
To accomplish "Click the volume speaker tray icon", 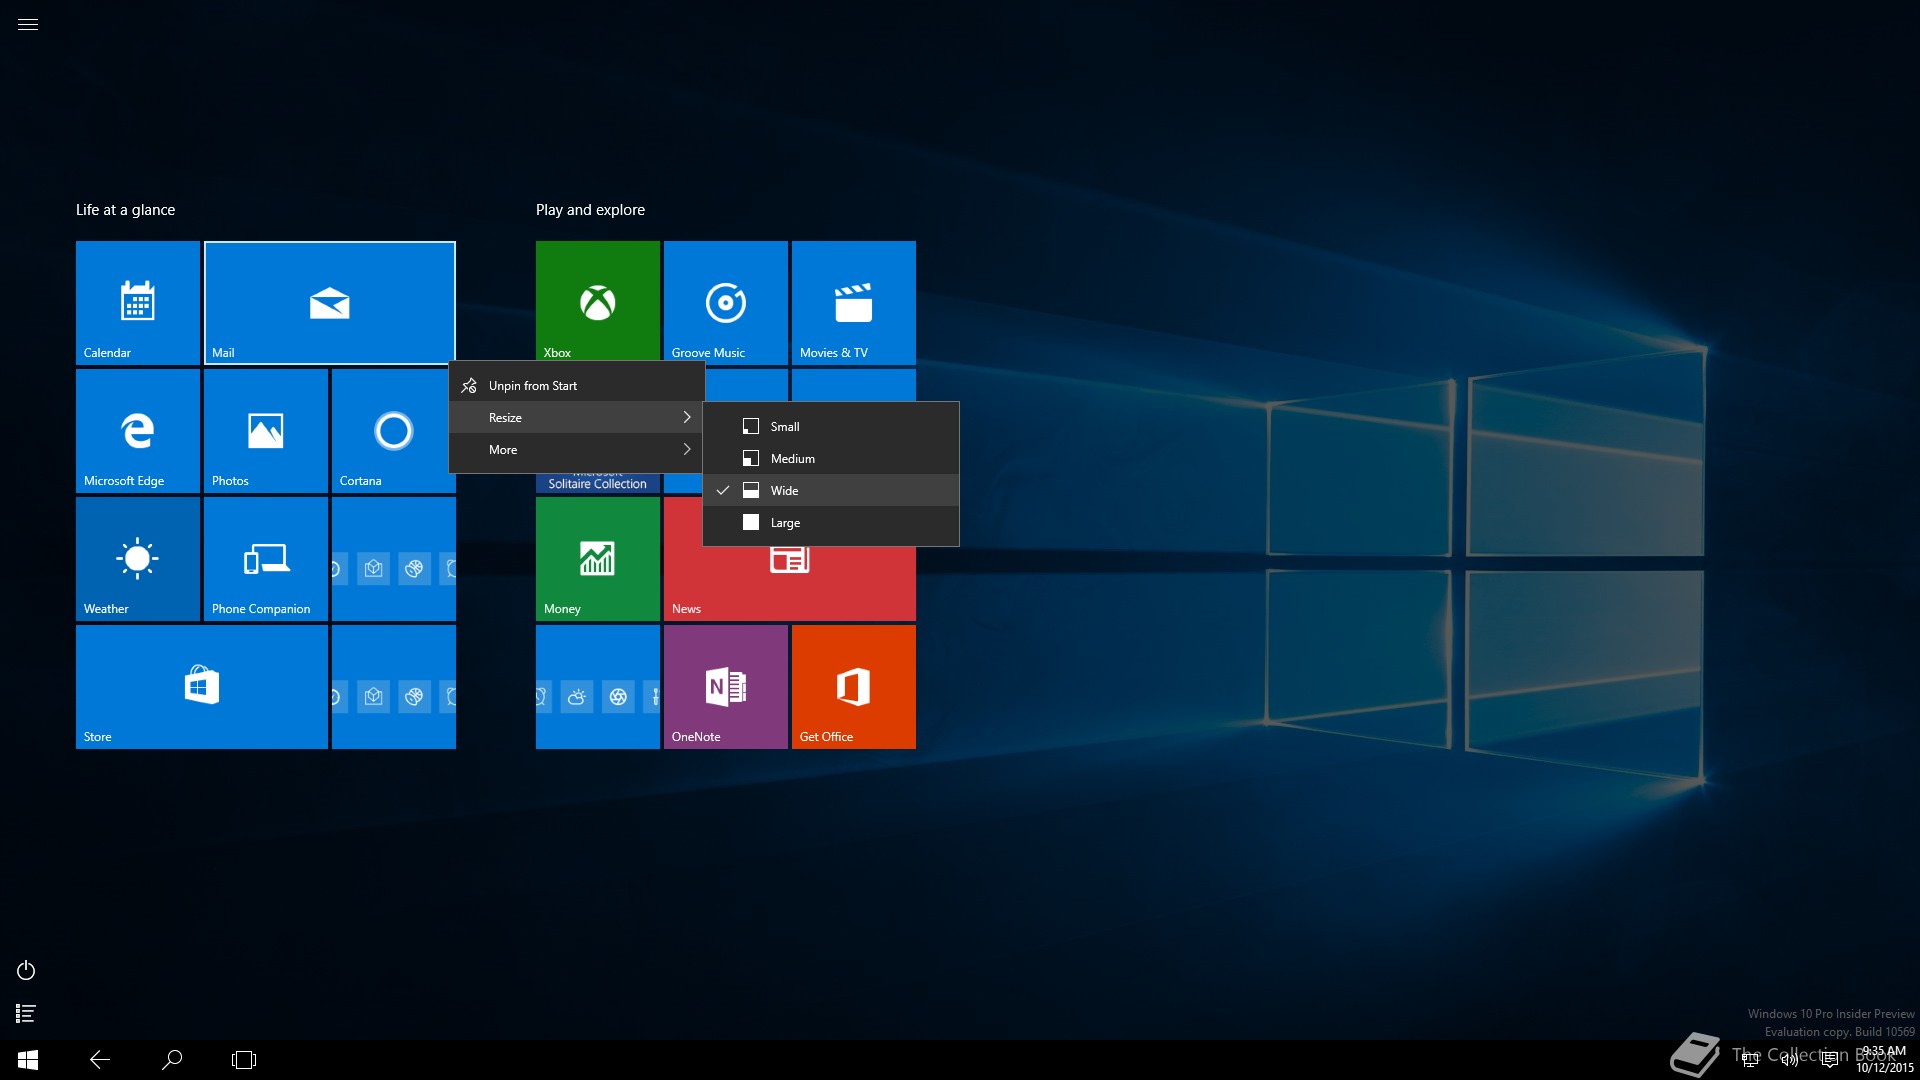I will [1789, 1060].
